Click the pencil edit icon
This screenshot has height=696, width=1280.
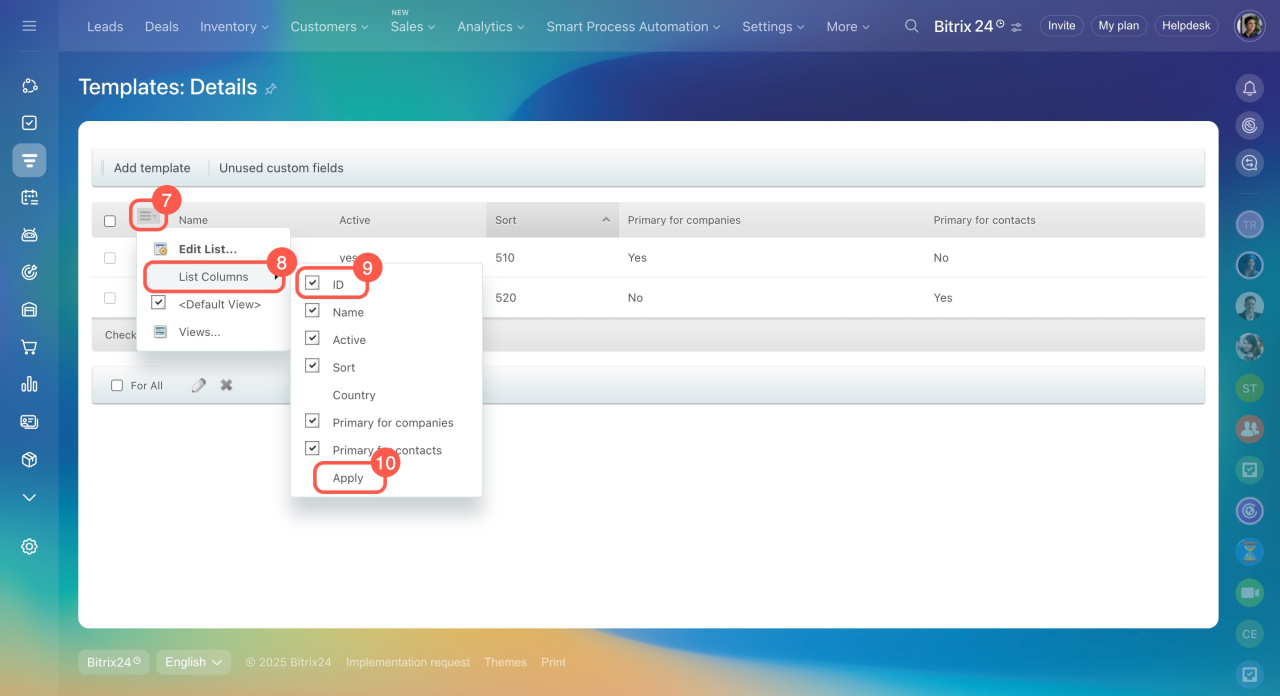[199, 385]
